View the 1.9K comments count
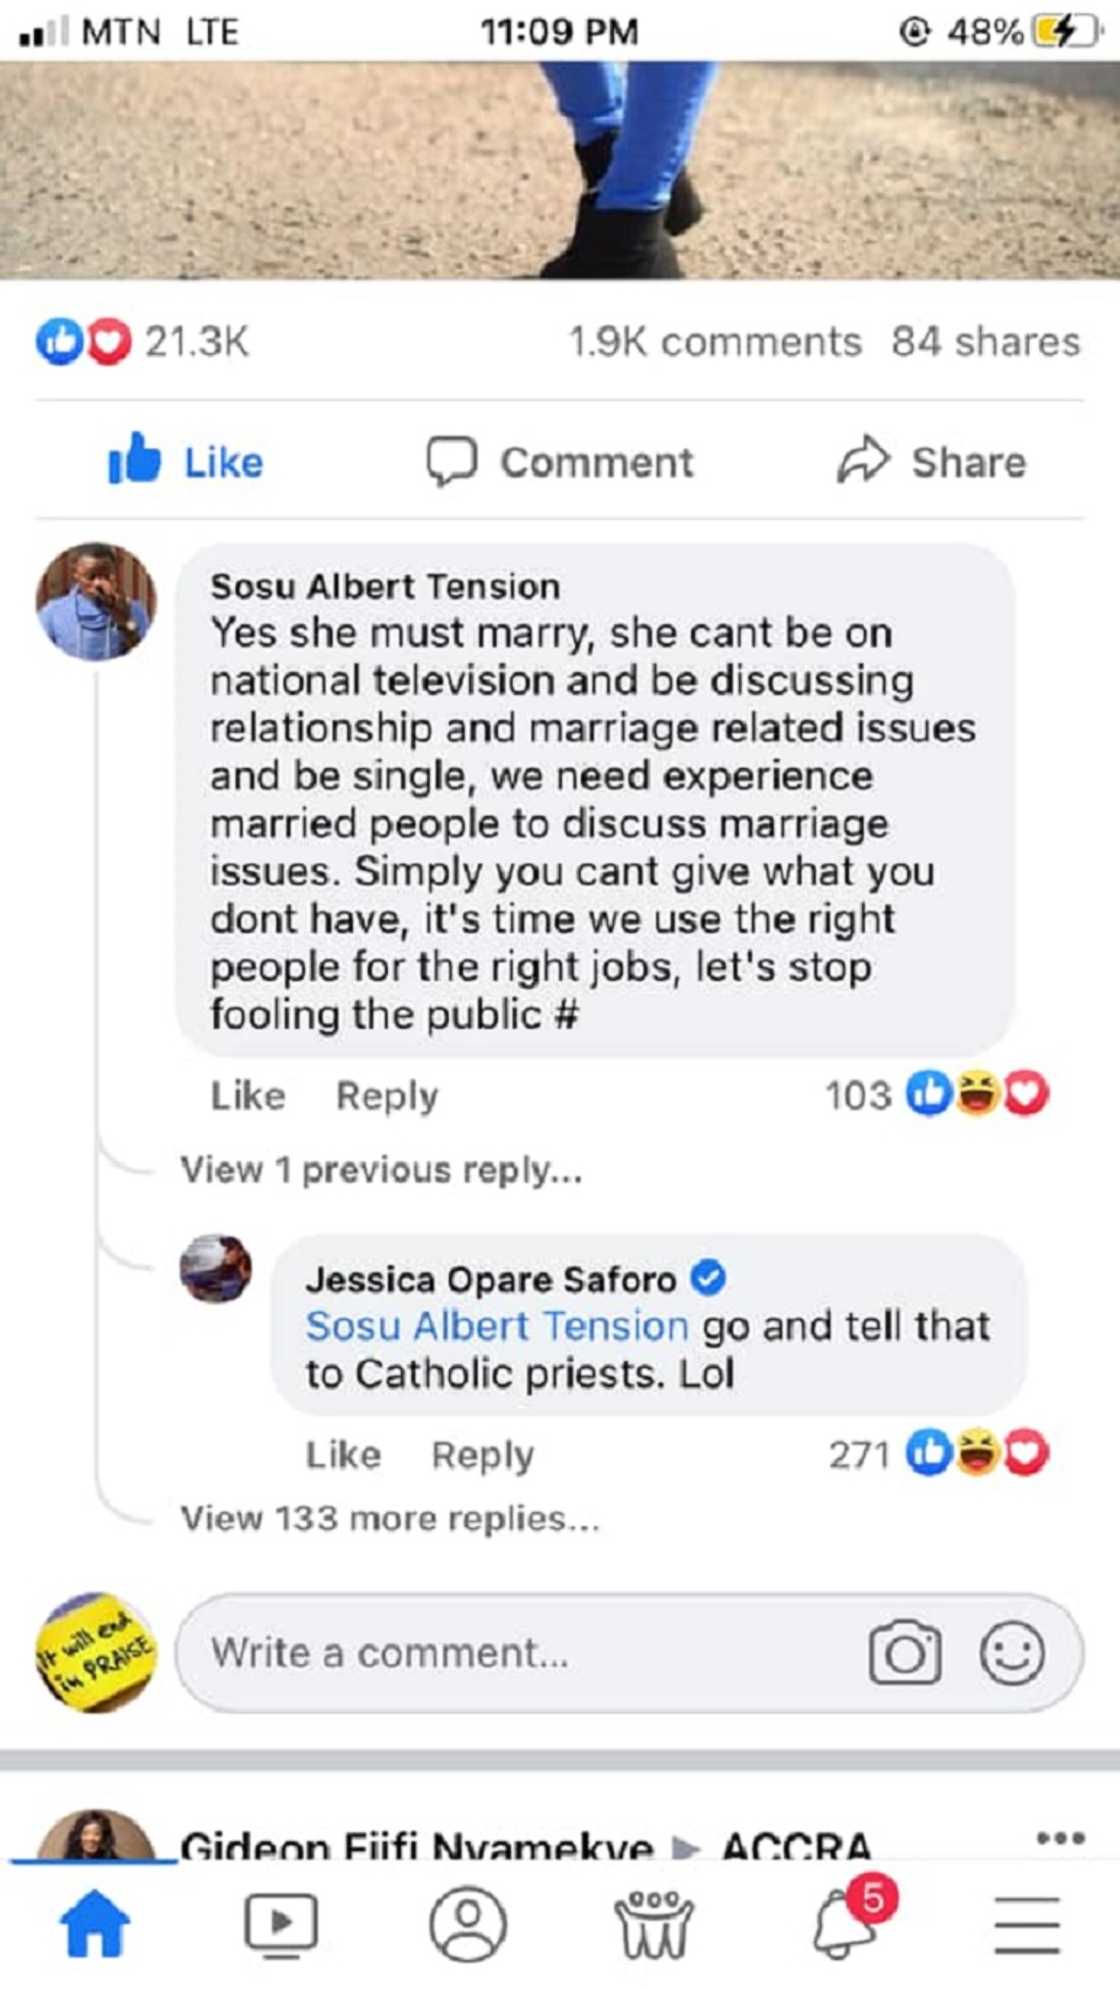1120x1990 pixels. click(714, 342)
